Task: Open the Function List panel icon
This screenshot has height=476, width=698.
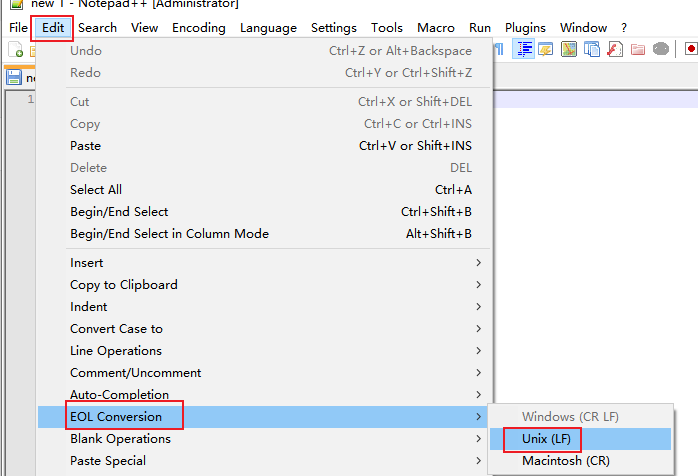Action: 615,49
